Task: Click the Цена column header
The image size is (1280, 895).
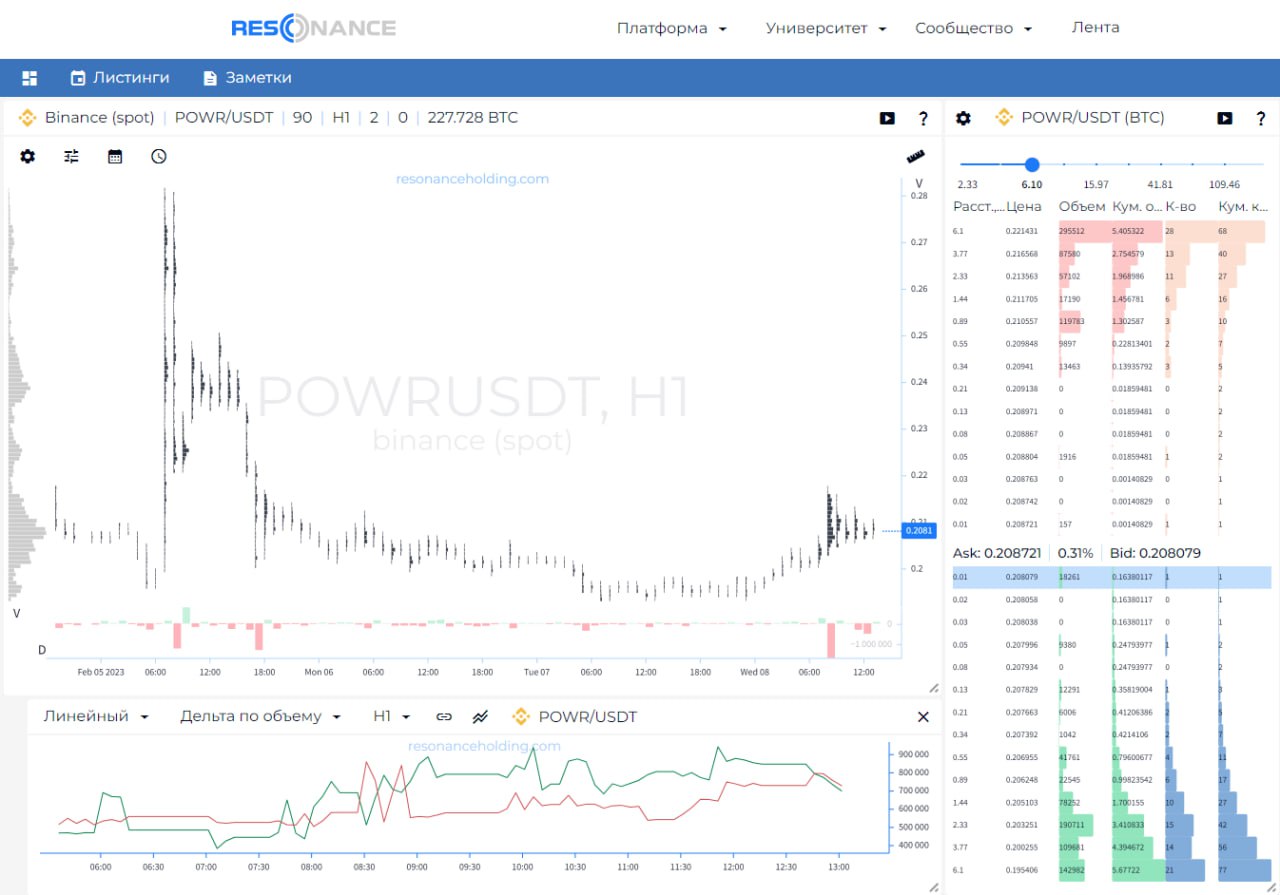Action: click(x=1024, y=207)
